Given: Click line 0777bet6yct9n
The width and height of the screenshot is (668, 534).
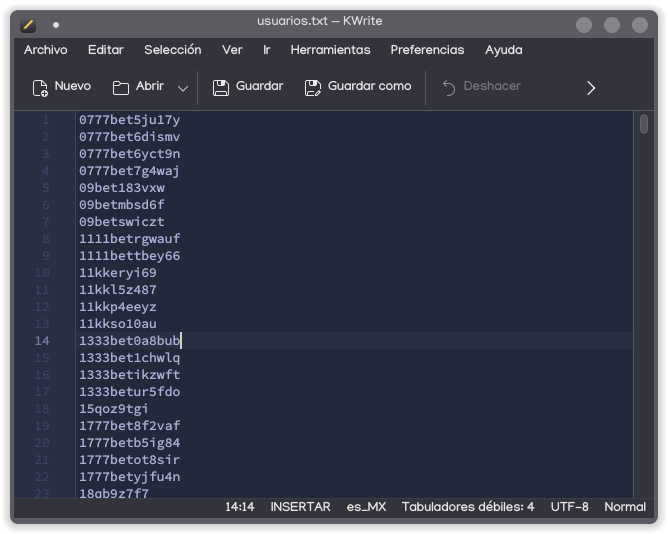Looking at the screenshot, I should tap(130, 154).
